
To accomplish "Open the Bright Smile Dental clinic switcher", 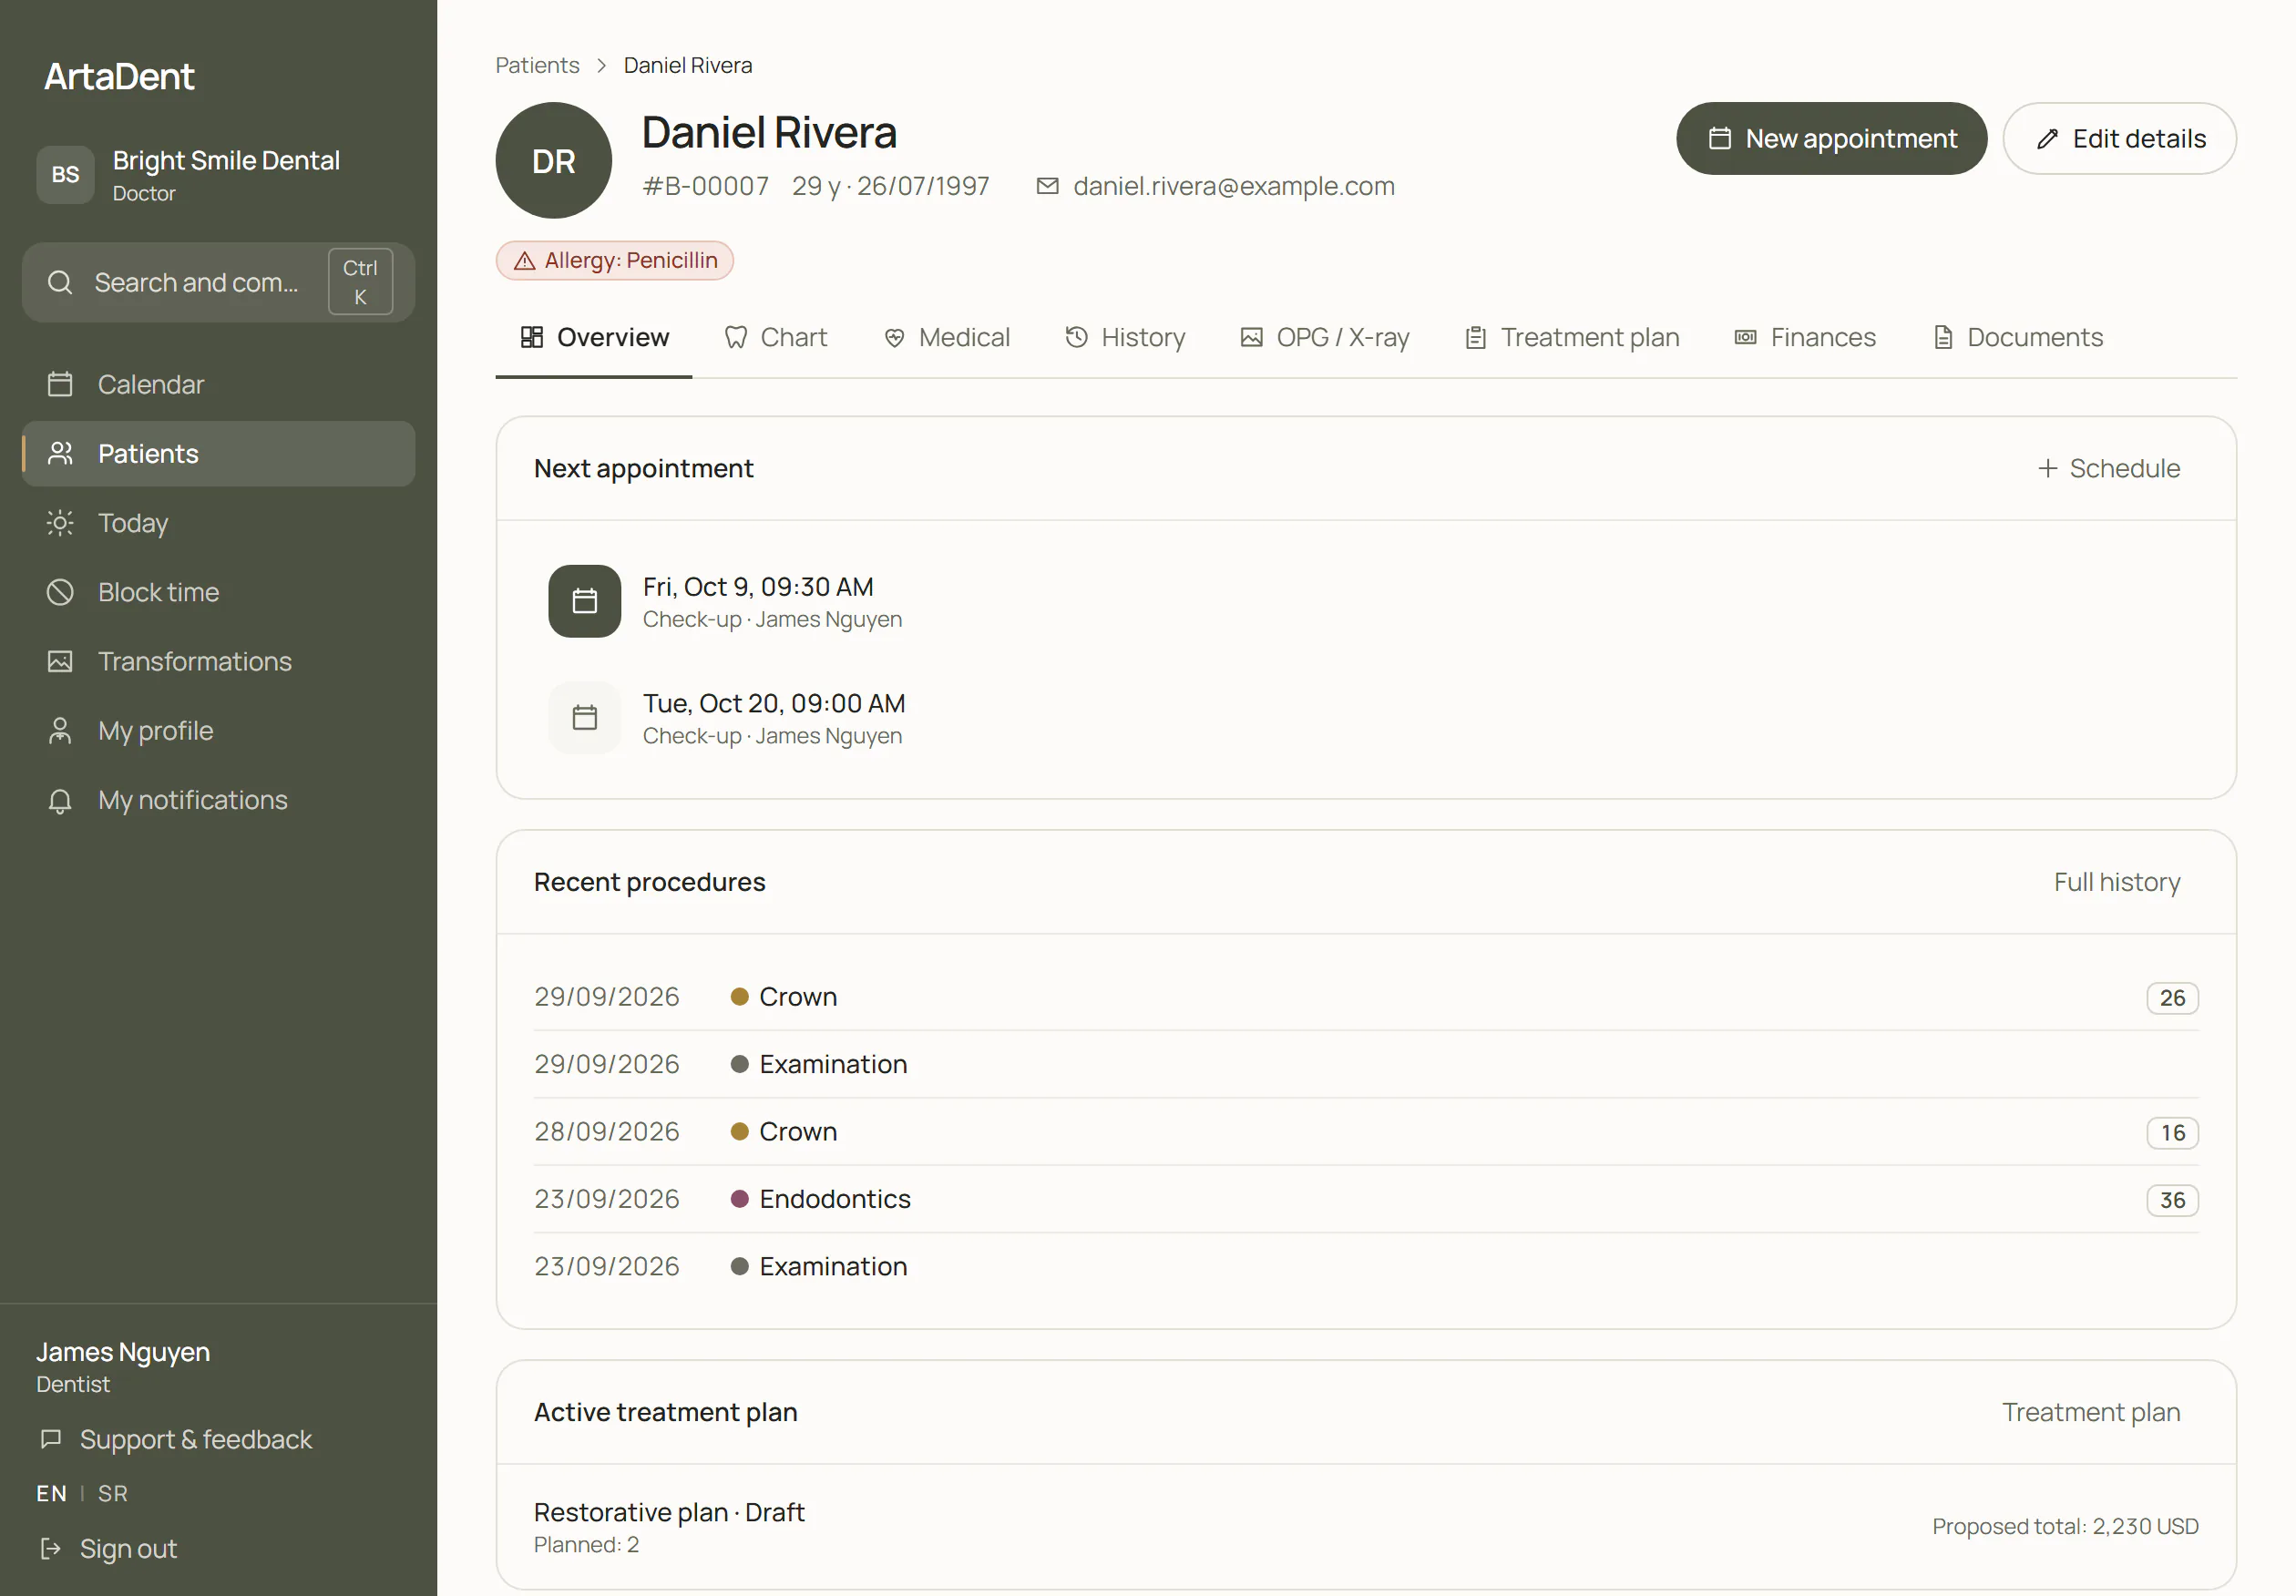I will 218,175.
